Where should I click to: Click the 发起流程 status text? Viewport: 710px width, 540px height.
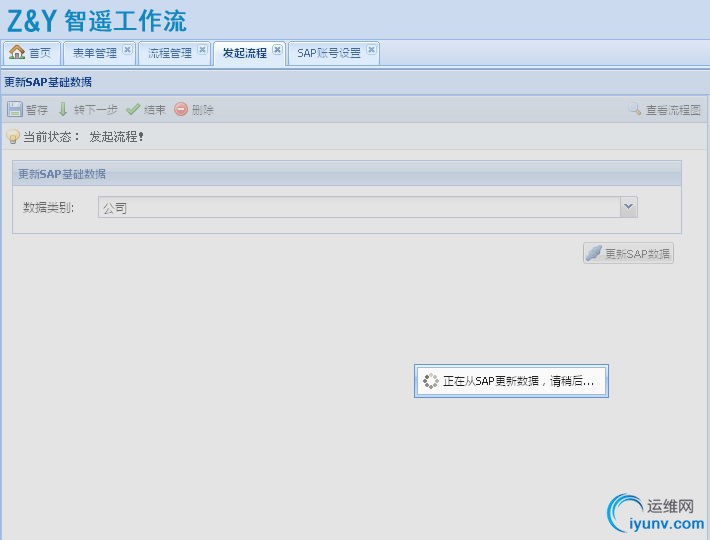(x=116, y=137)
